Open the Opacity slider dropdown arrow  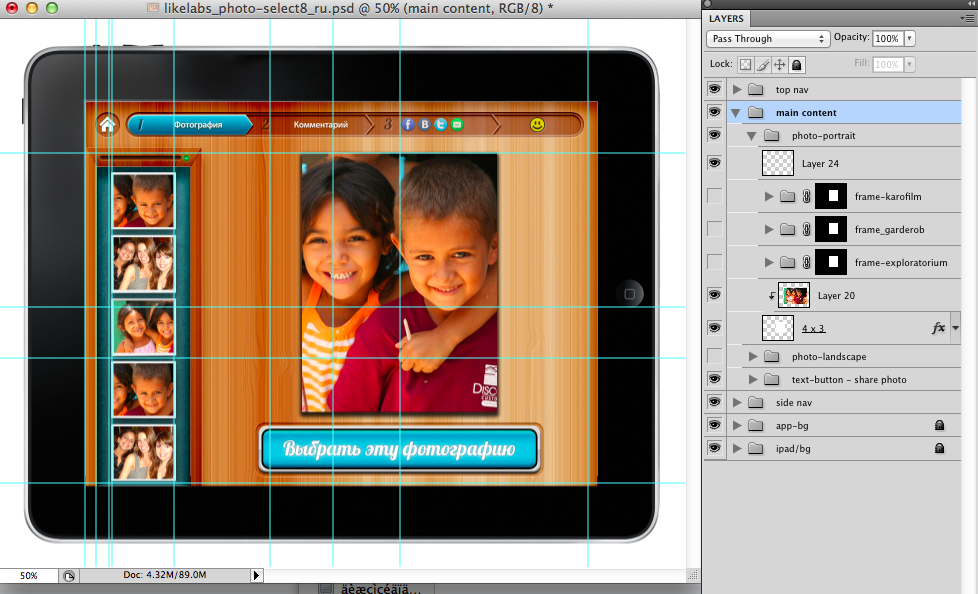909,39
